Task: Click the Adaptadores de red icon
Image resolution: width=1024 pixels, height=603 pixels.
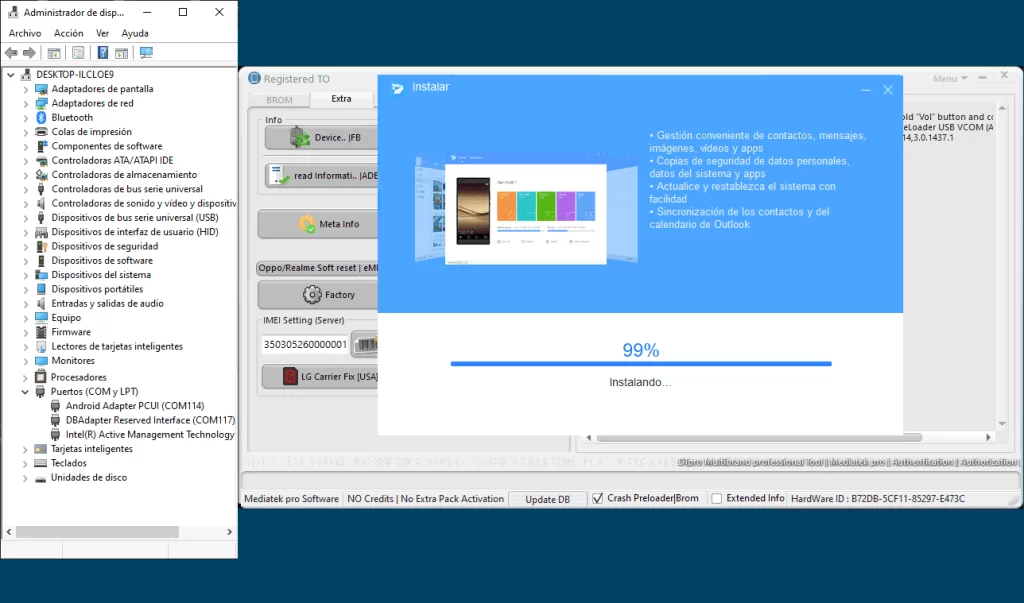Action: click(41, 103)
